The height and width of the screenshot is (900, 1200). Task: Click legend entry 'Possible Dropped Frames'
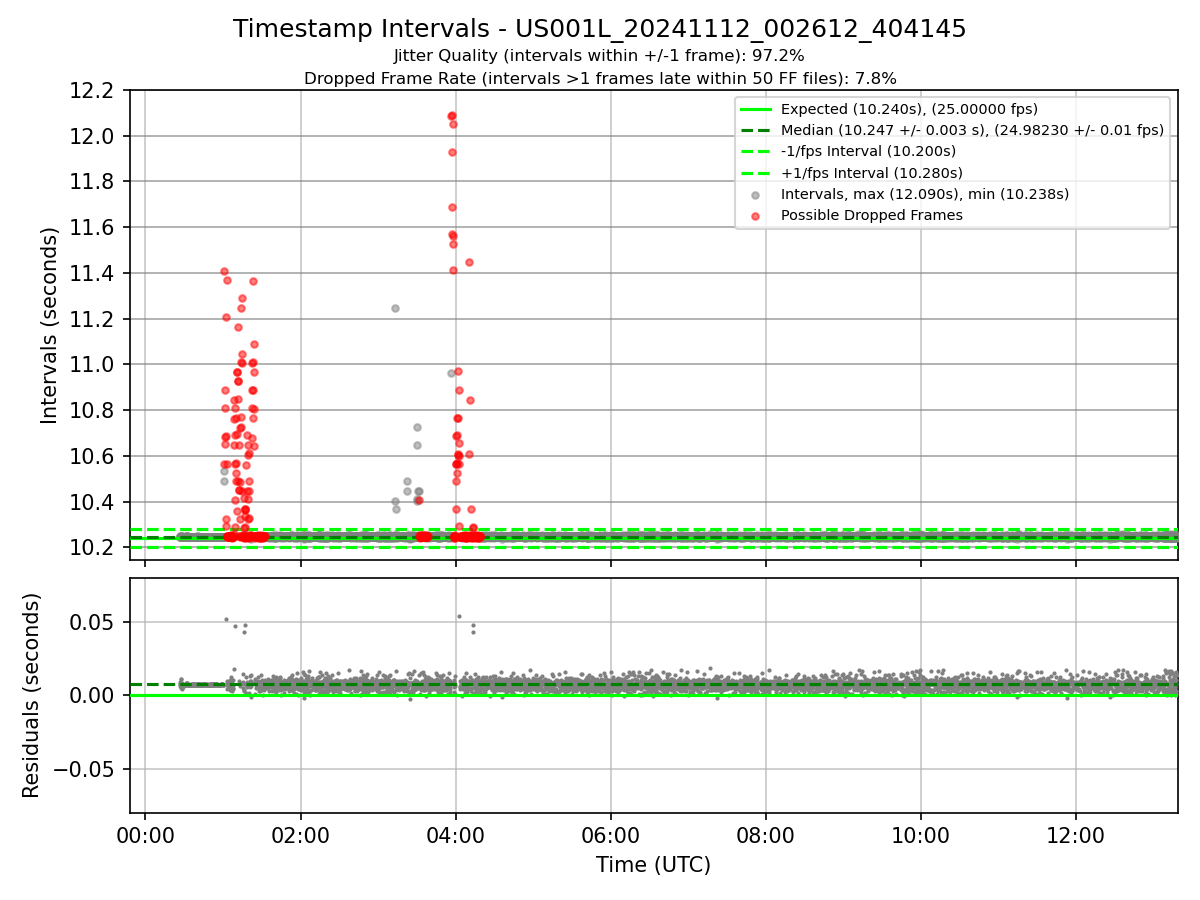coord(871,215)
